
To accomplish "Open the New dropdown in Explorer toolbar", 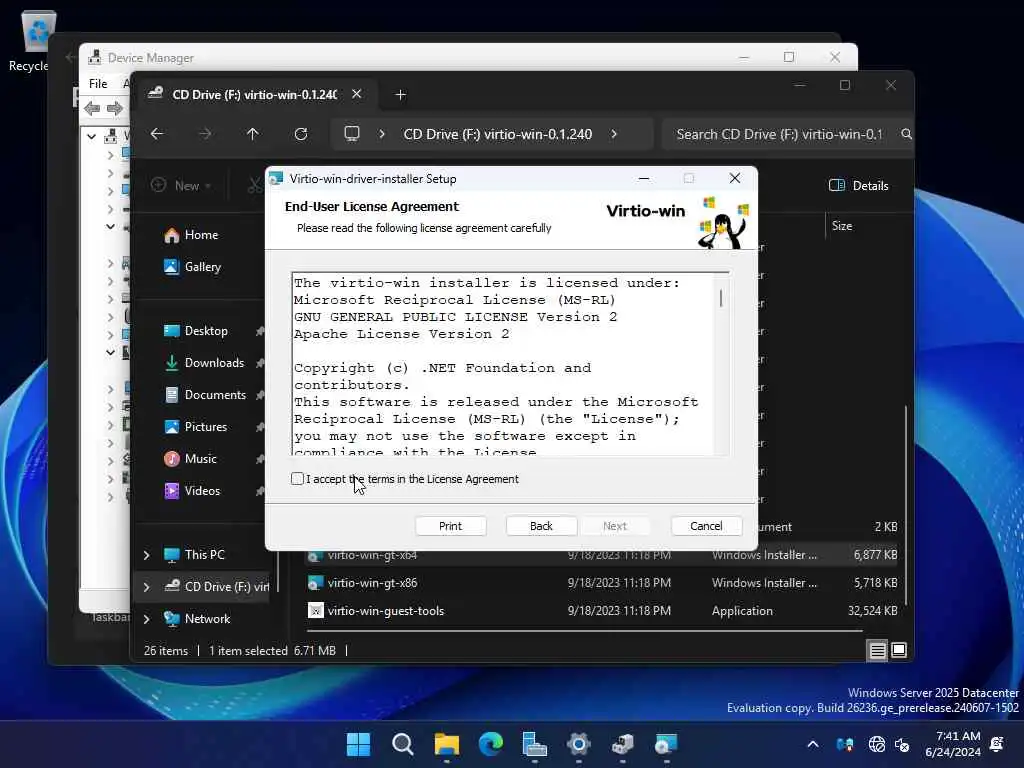I will tap(181, 185).
